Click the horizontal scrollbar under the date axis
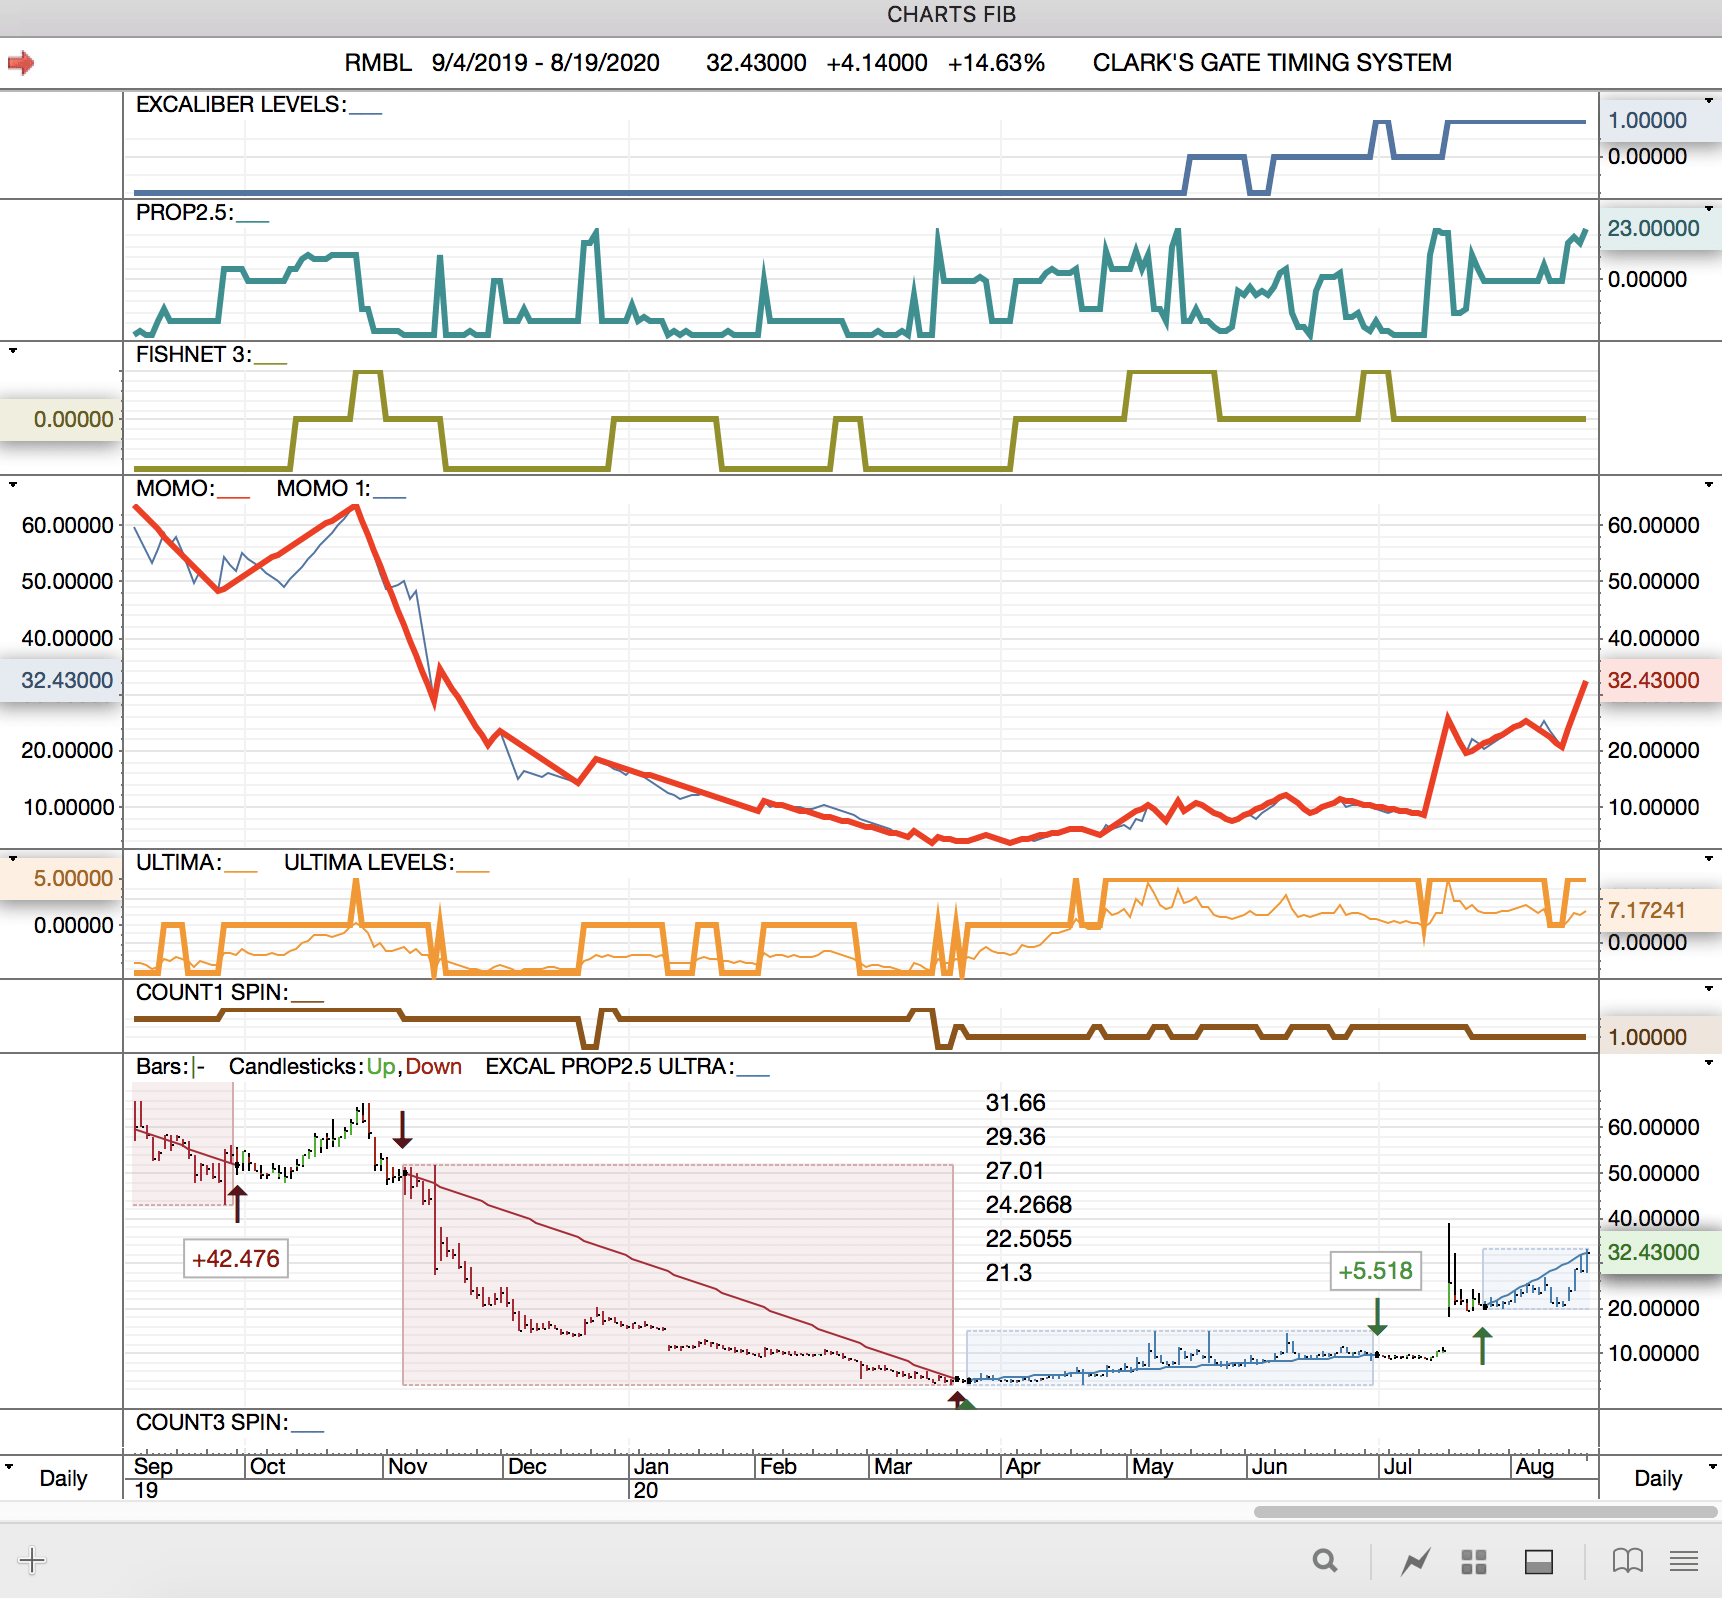1722x1598 pixels. coord(1484,1512)
